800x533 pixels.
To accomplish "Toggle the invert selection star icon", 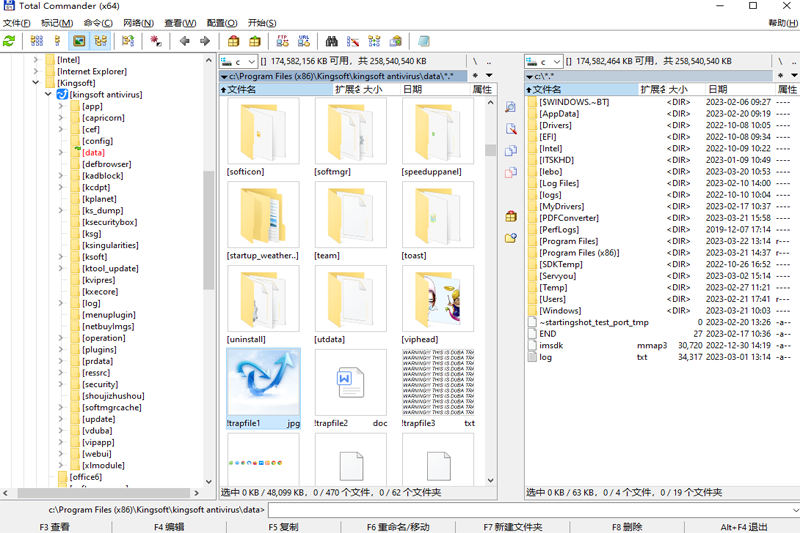I will coord(156,41).
